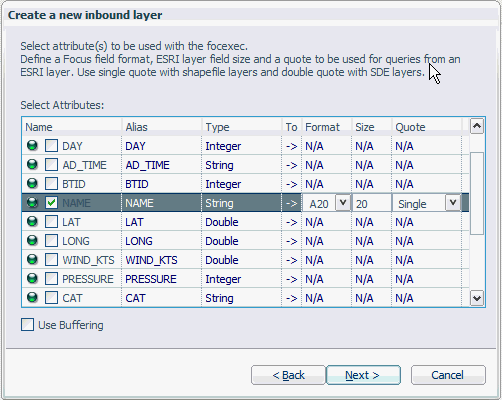Go to the previous step with Back button
The width and height of the screenshot is (502, 400).
pos(288,375)
